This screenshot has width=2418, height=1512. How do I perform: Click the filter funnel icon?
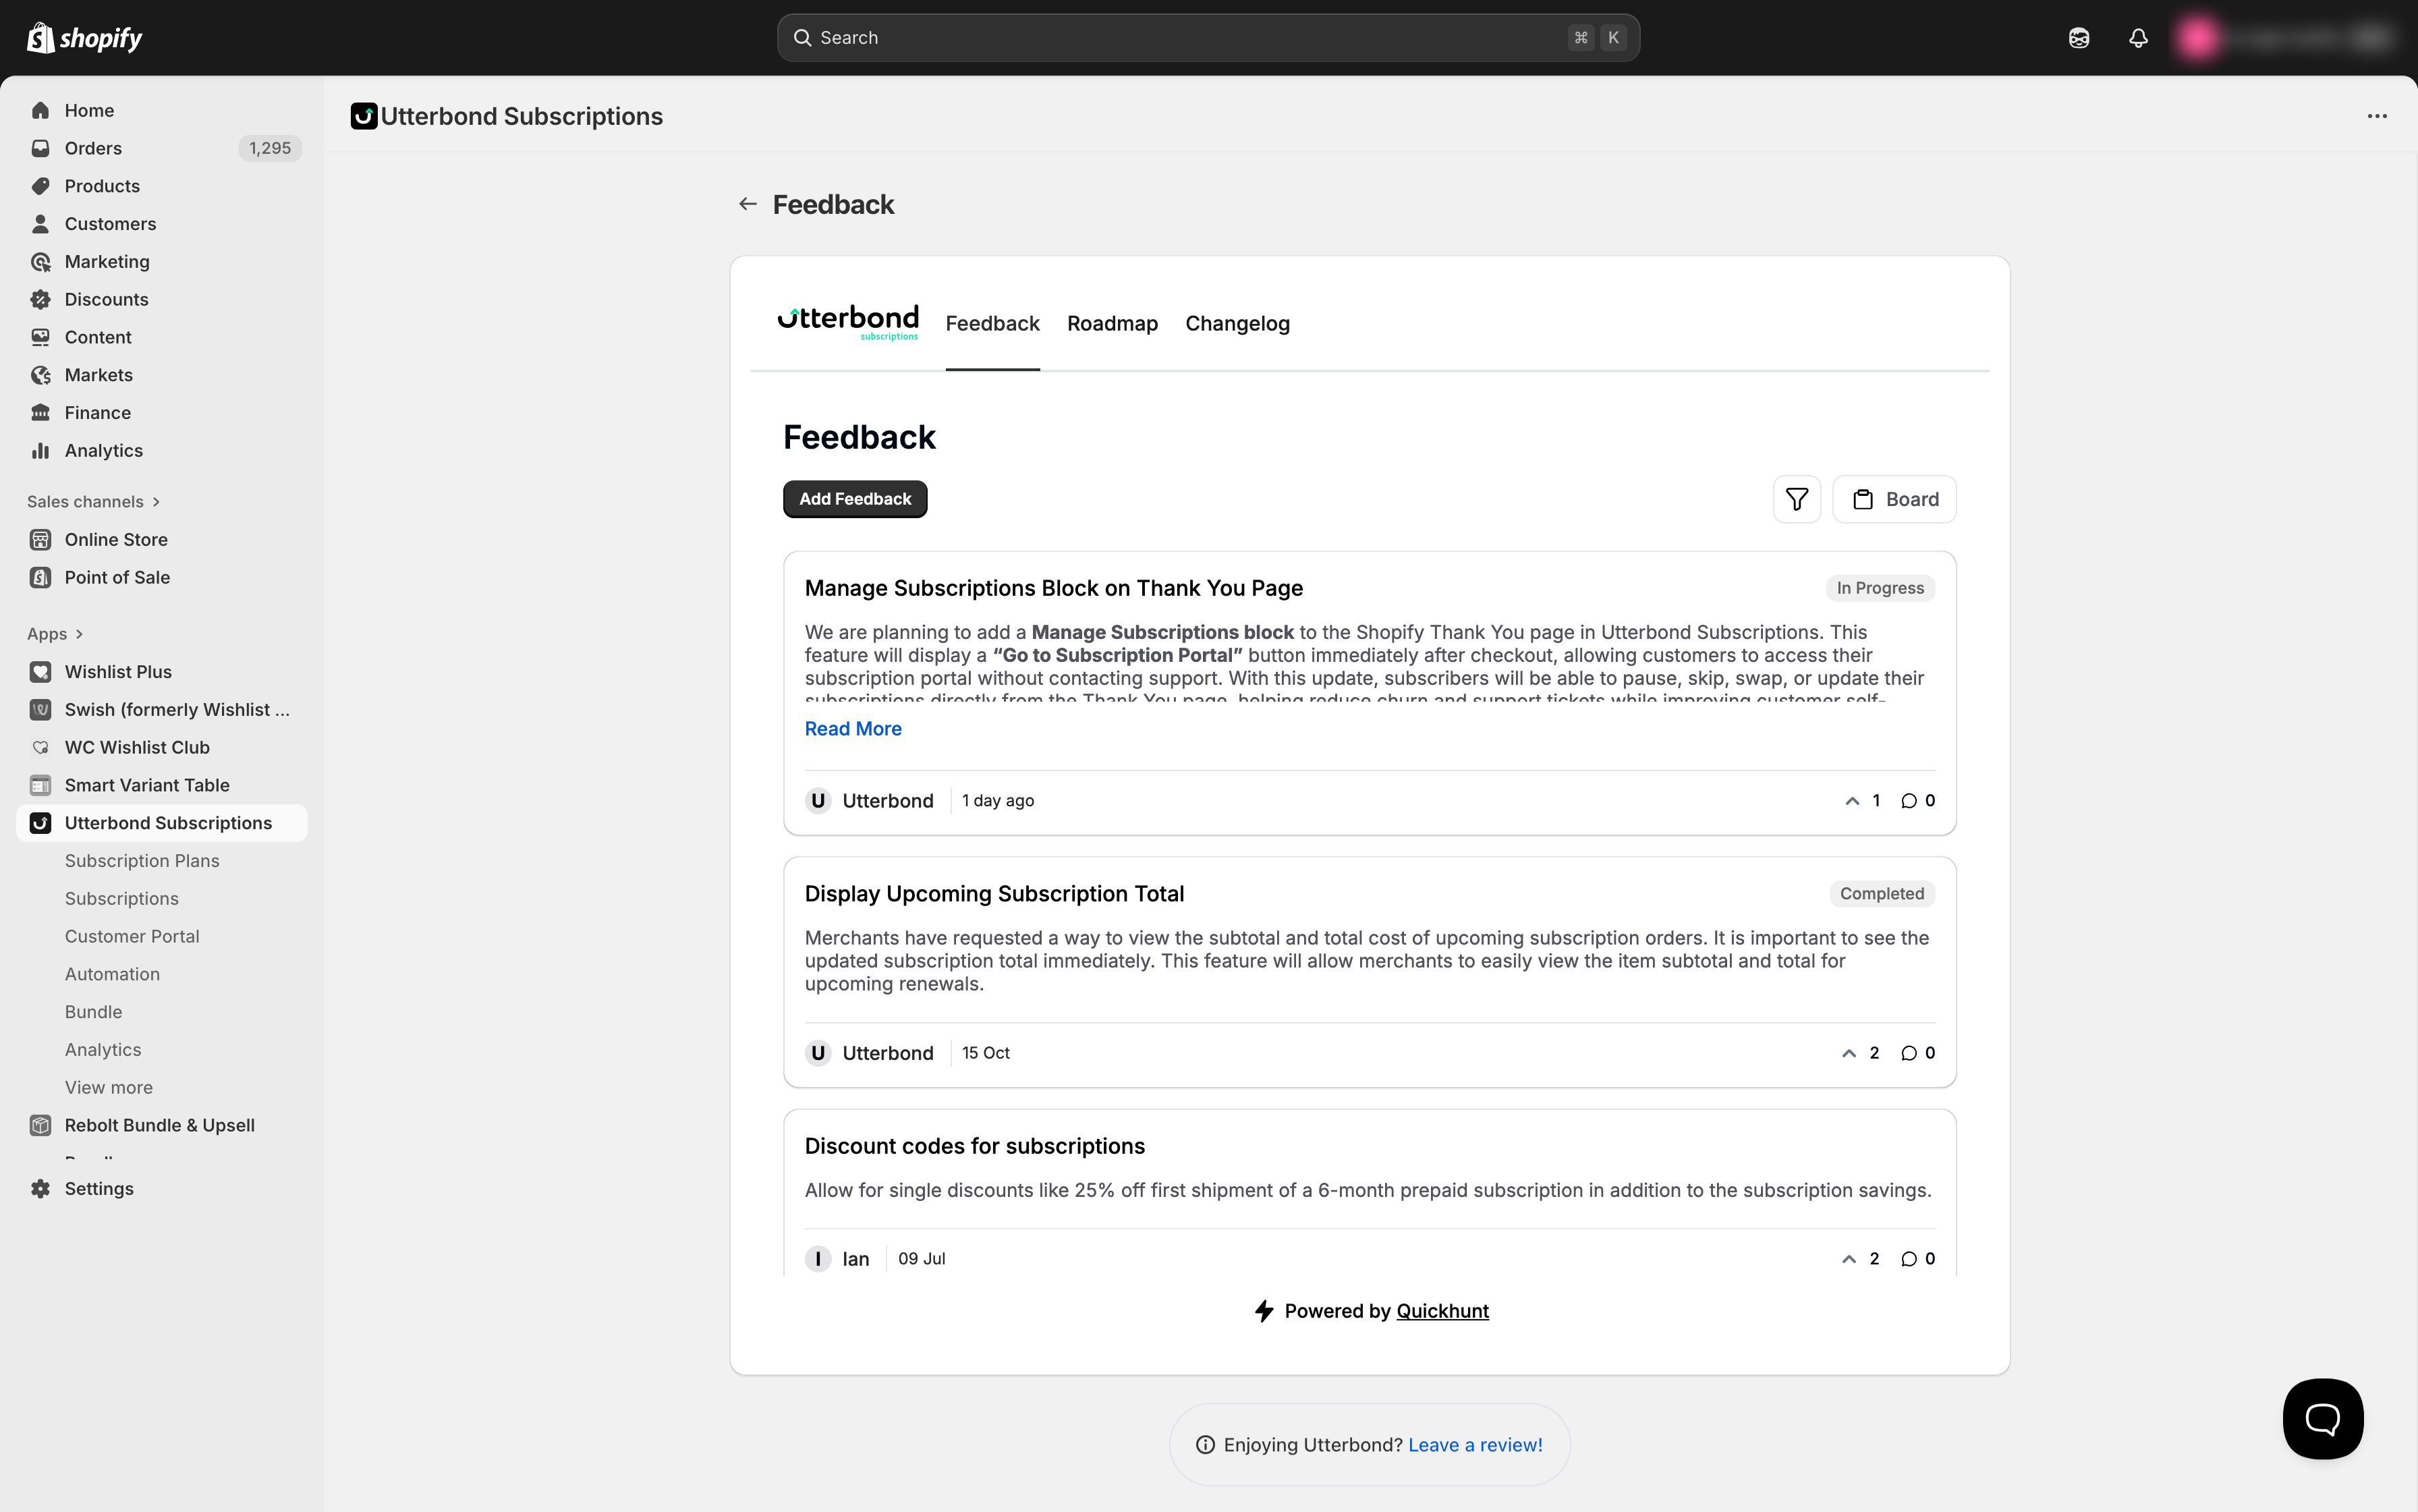[x=1796, y=499]
